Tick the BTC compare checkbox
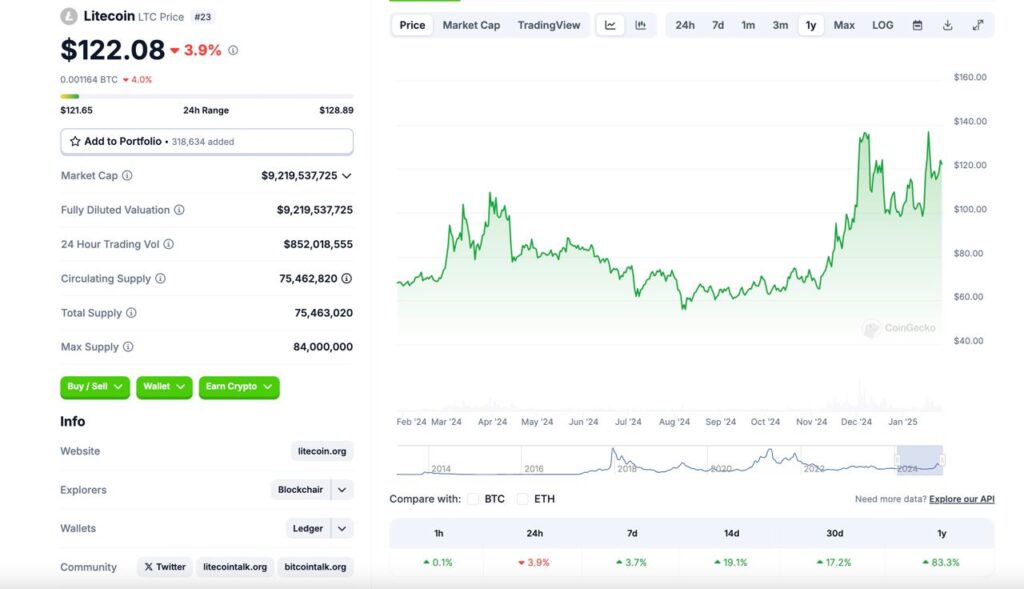The image size is (1024, 589). 473,499
